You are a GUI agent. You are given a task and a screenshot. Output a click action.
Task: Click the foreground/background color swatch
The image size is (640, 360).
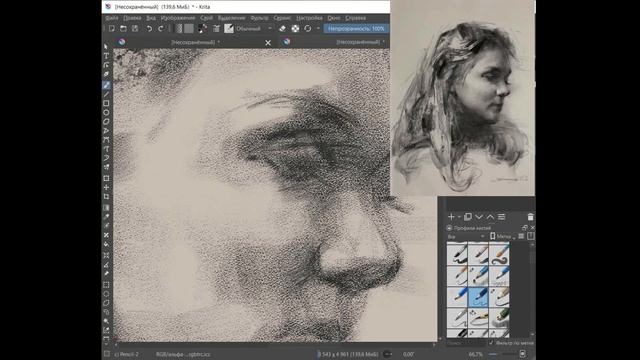point(202,29)
